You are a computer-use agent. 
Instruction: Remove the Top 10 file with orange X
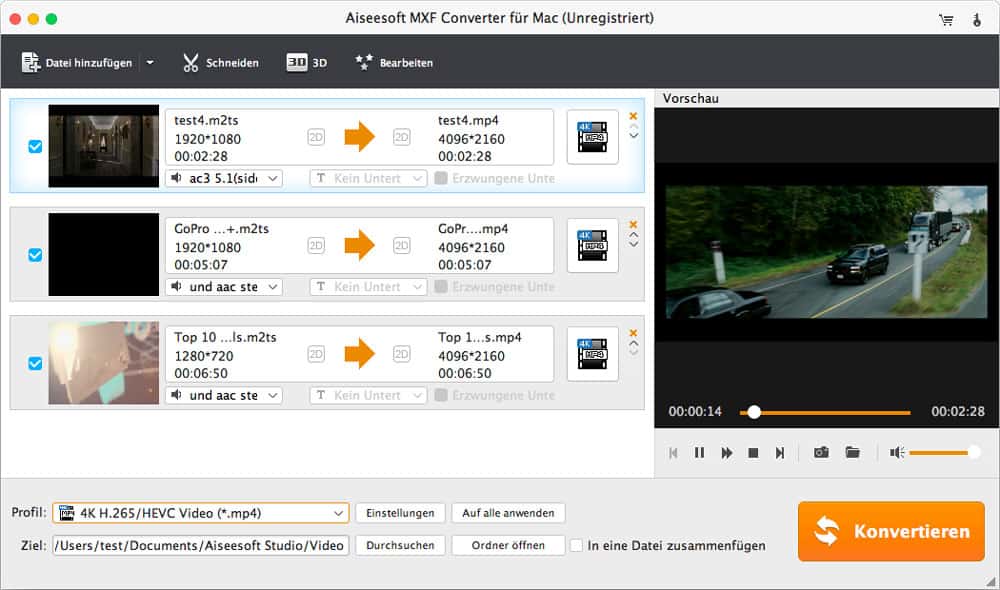pos(633,333)
